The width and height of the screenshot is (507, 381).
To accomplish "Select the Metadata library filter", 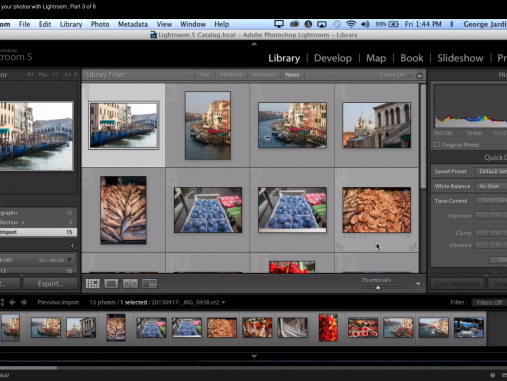I will (264, 75).
